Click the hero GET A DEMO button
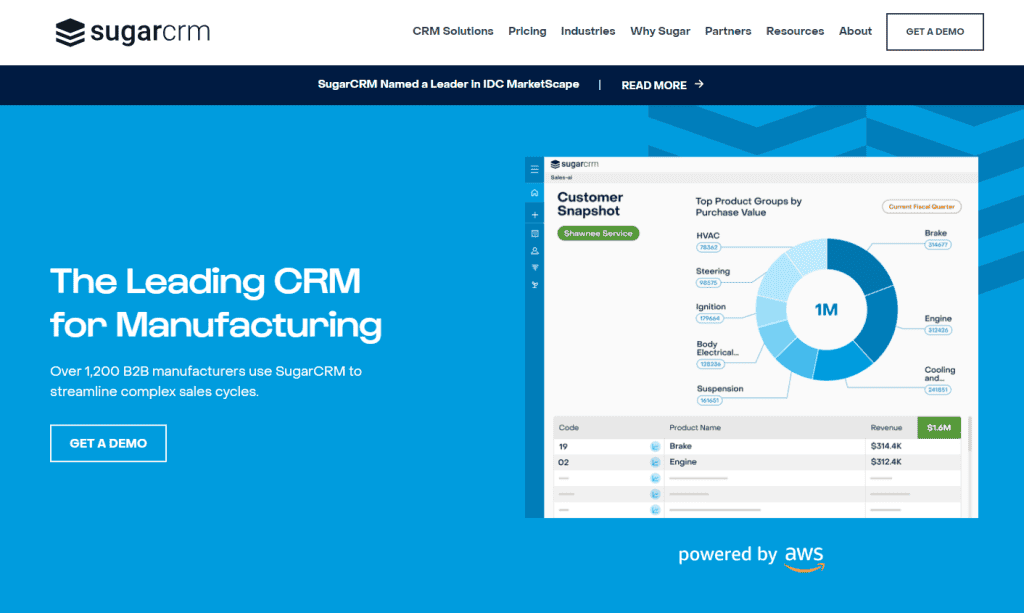 coord(108,443)
